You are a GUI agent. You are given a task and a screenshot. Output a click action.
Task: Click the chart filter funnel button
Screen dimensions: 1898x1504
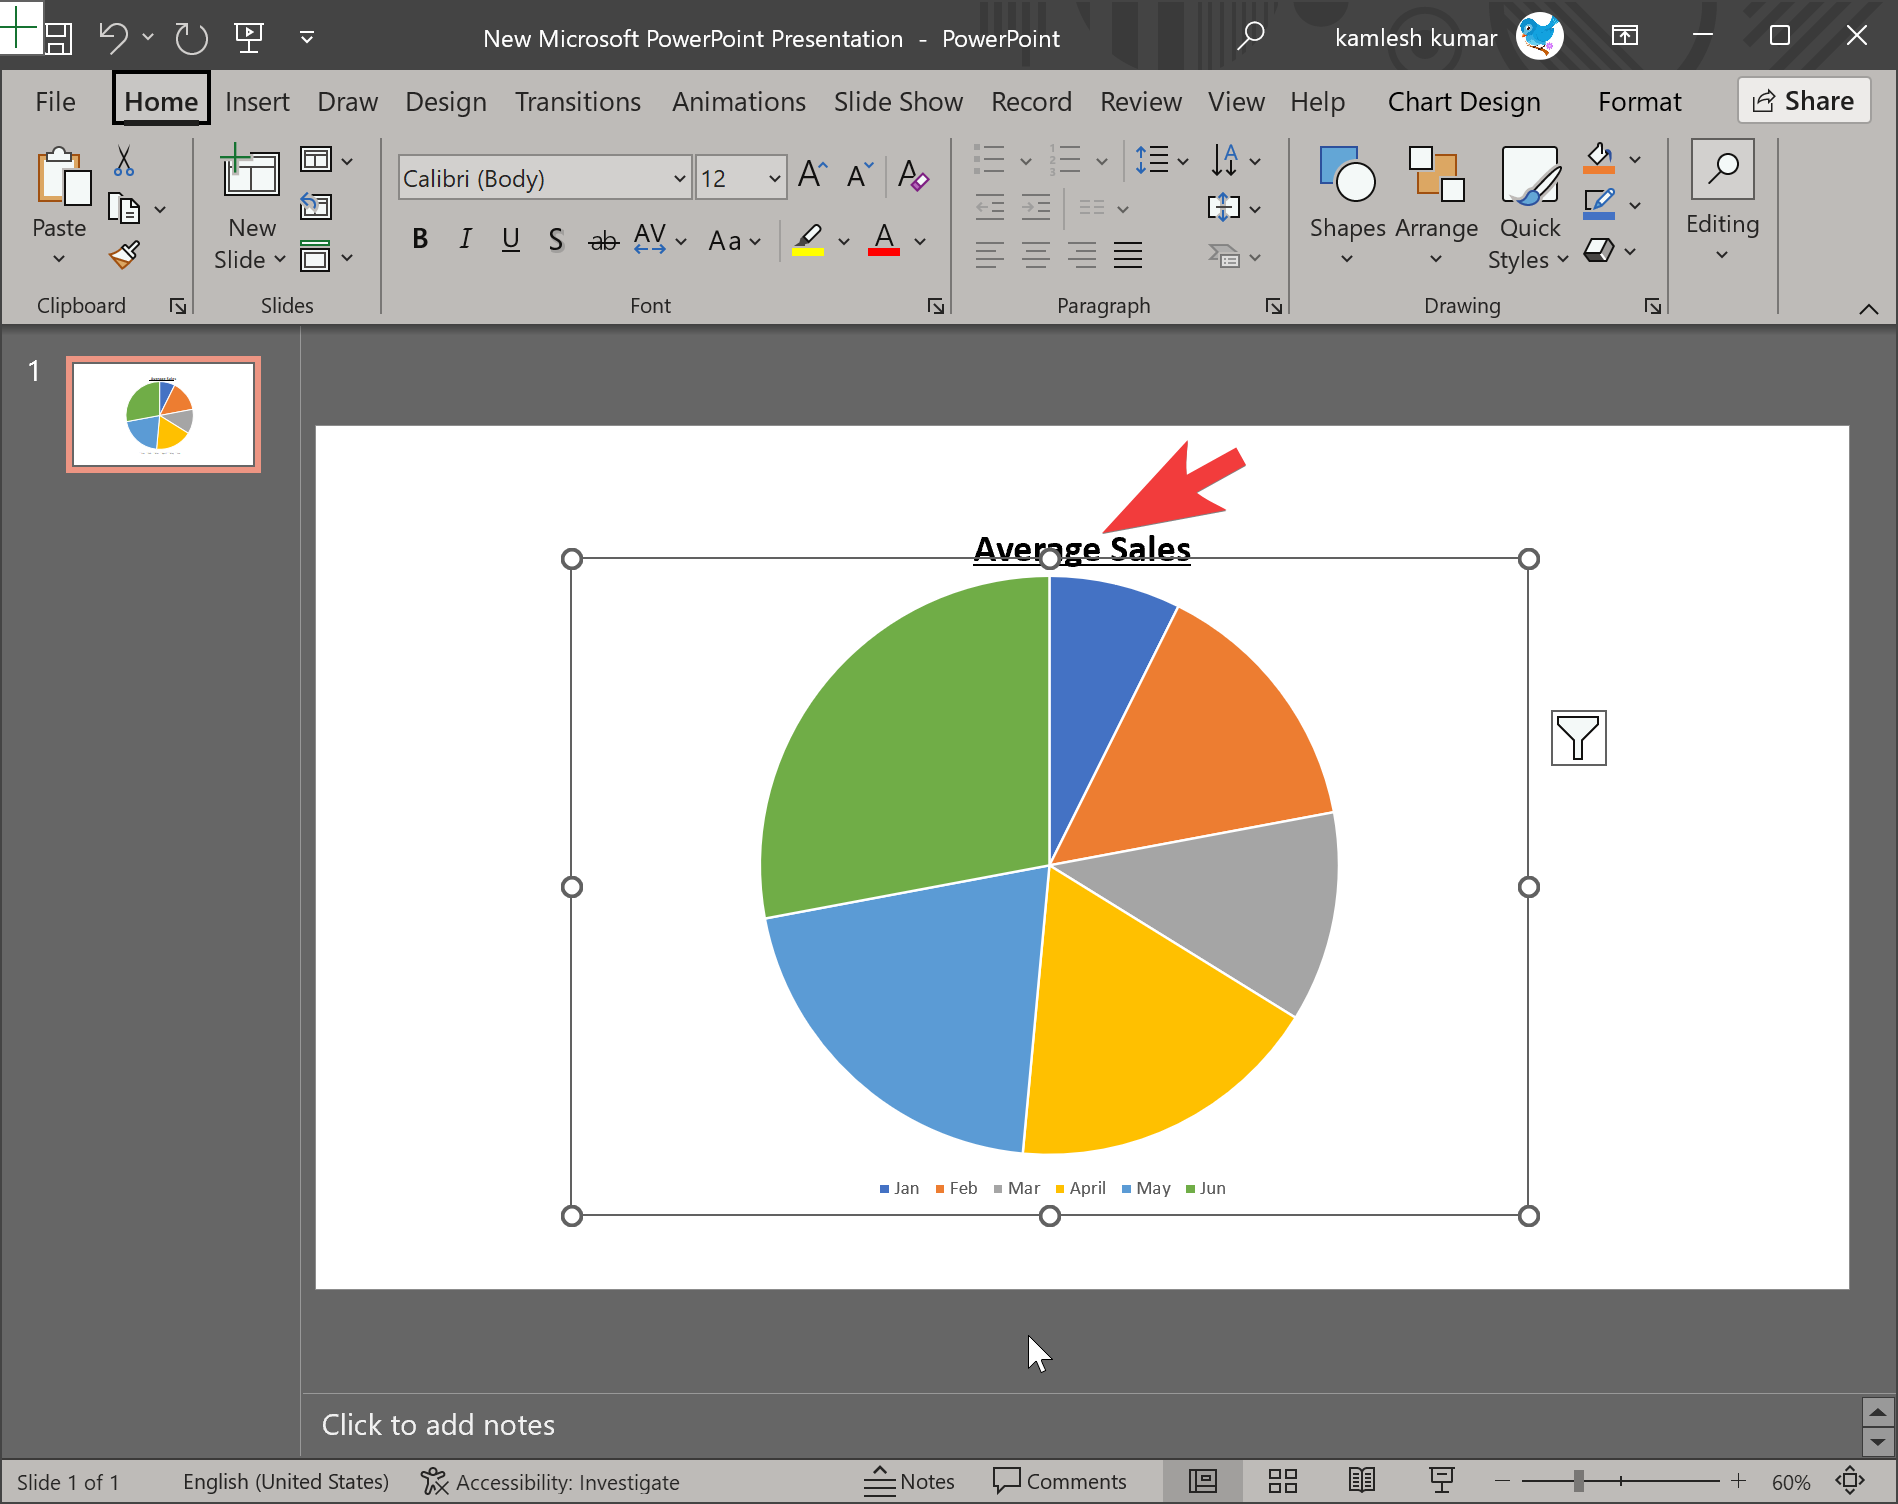click(x=1578, y=738)
